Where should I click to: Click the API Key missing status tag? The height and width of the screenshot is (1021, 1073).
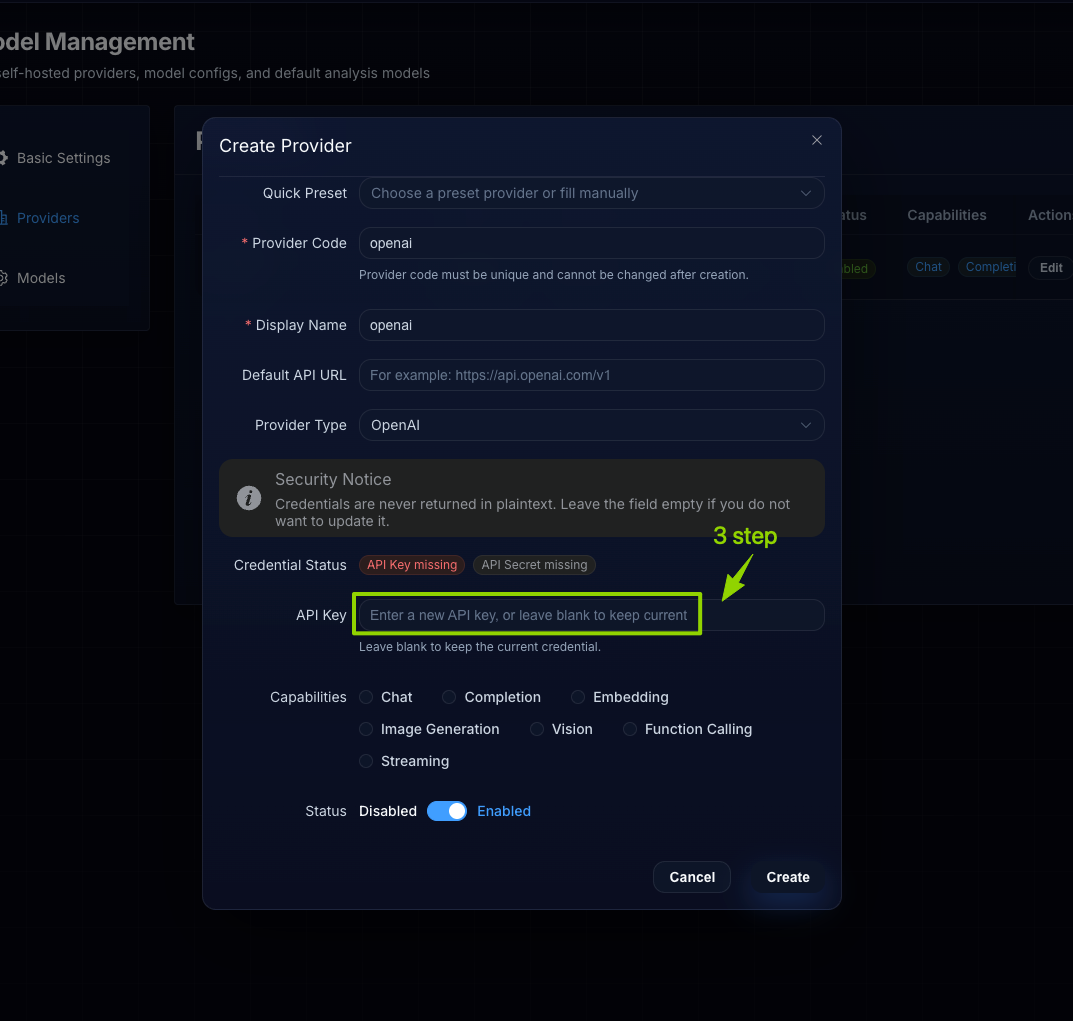pos(412,565)
